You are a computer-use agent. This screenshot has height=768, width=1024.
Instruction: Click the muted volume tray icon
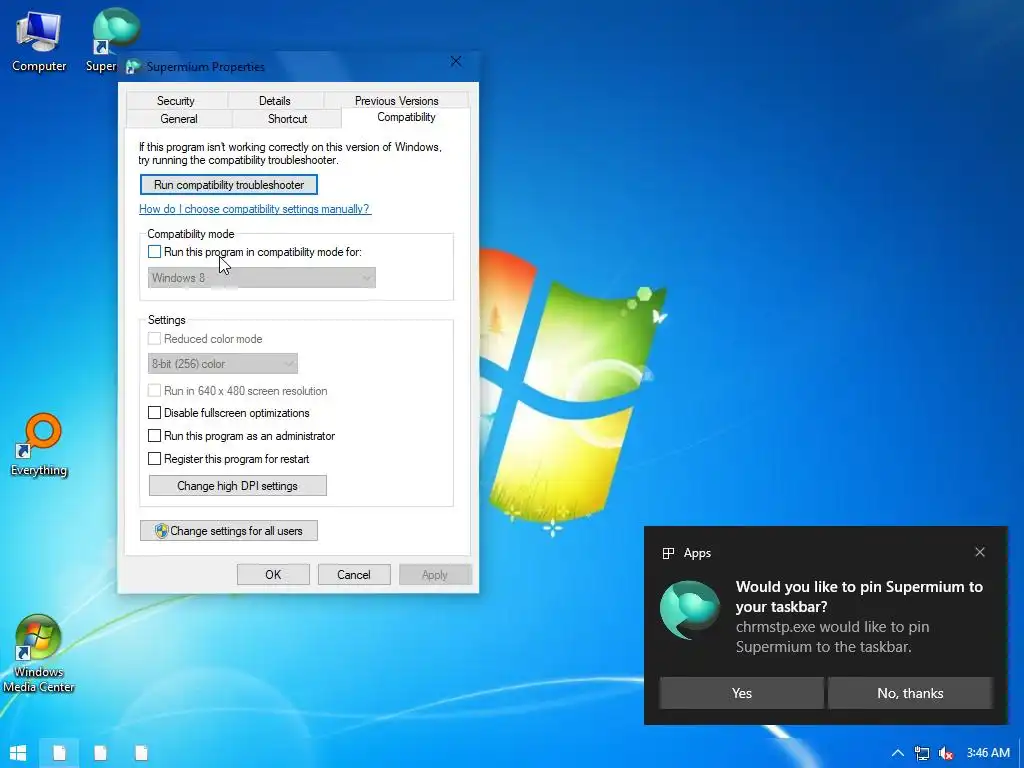click(946, 753)
